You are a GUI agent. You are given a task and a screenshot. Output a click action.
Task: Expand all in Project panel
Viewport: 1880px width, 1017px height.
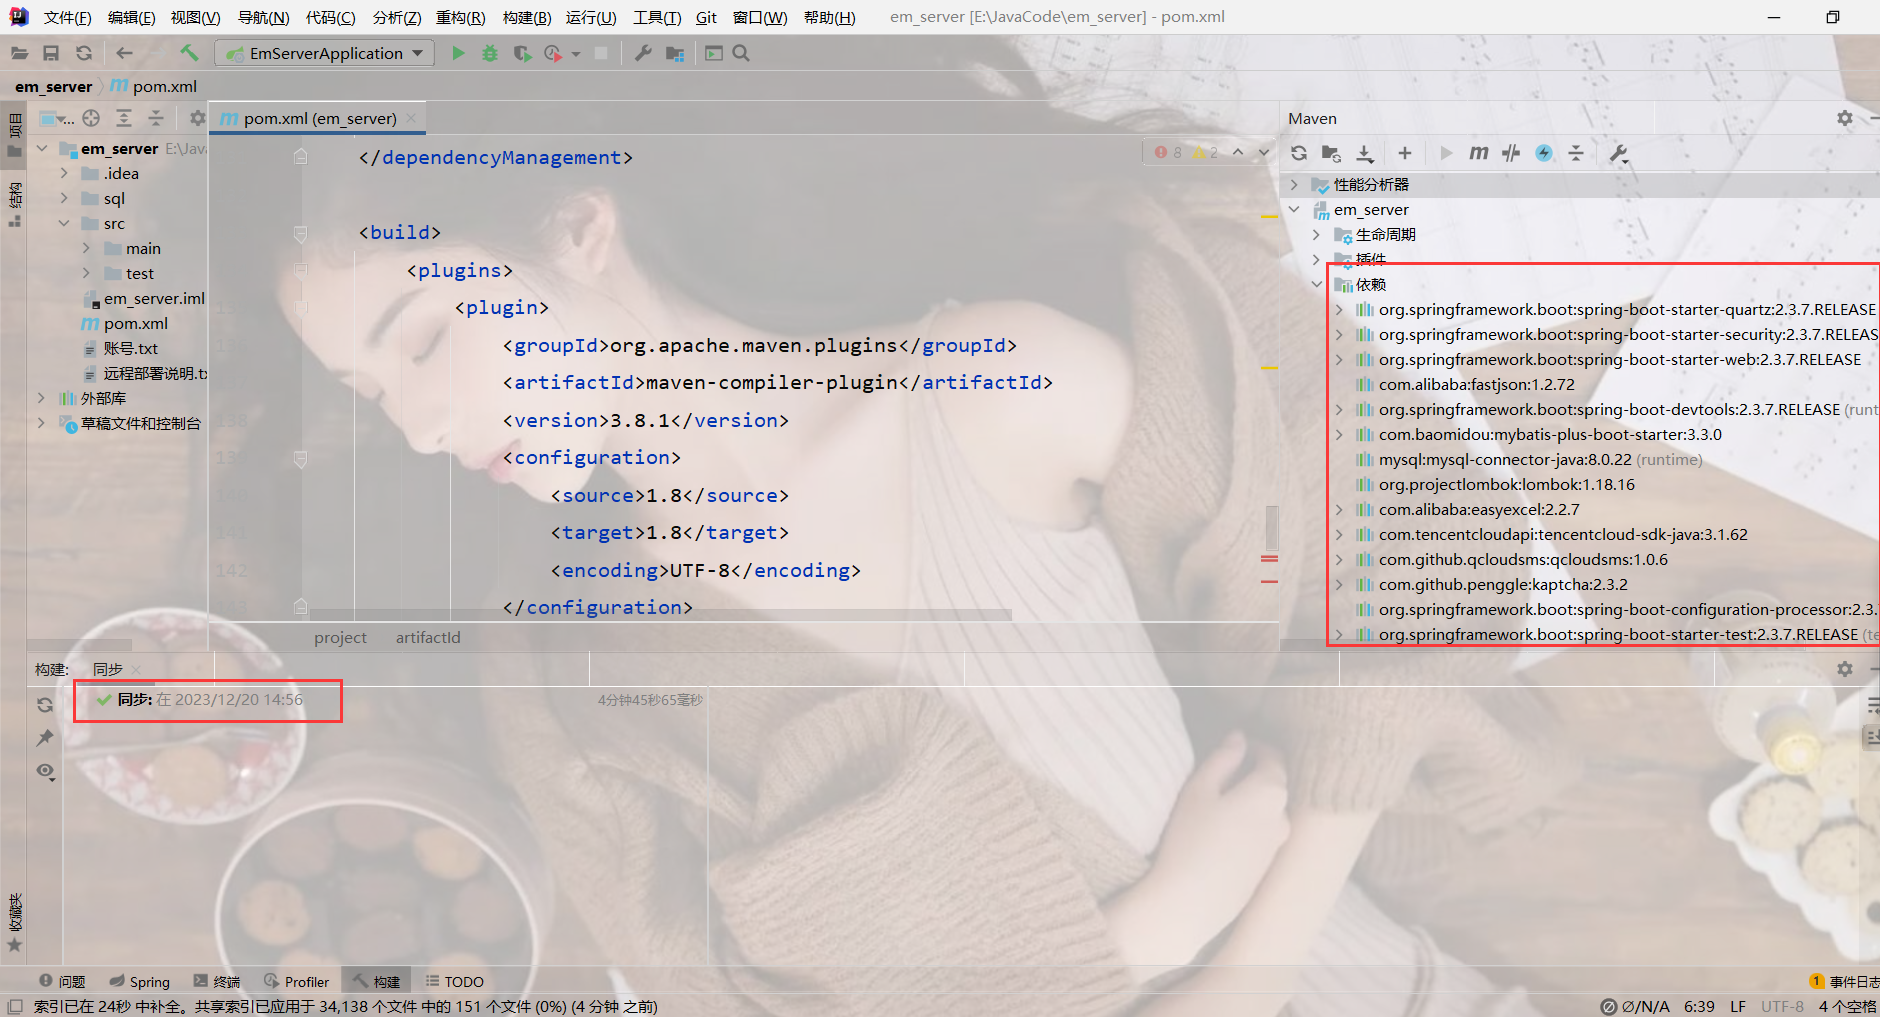[x=124, y=118]
